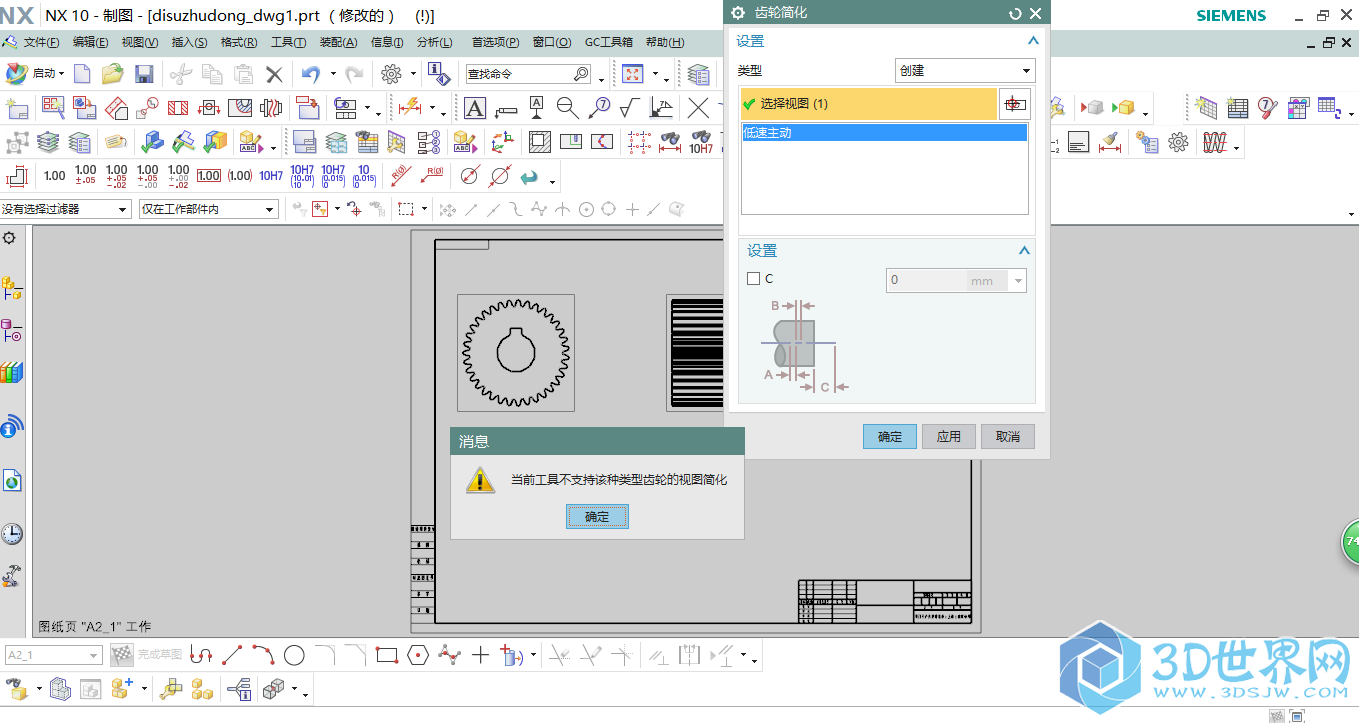This screenshot has width=1359, height=723.
Task: Expand the undo history dropdown arrow
Action: coord(333,74)
